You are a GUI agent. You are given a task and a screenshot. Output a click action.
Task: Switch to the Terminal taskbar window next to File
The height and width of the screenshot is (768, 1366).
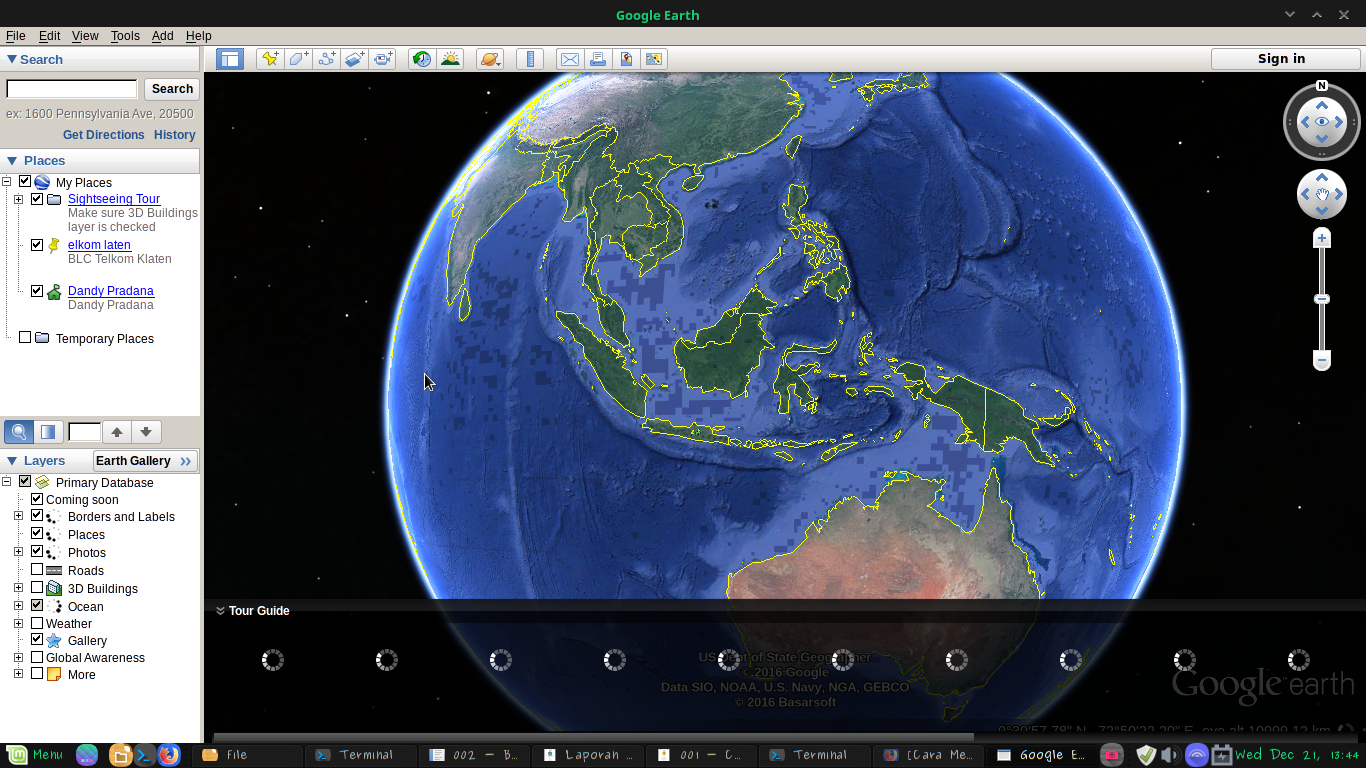pos(360,755)
